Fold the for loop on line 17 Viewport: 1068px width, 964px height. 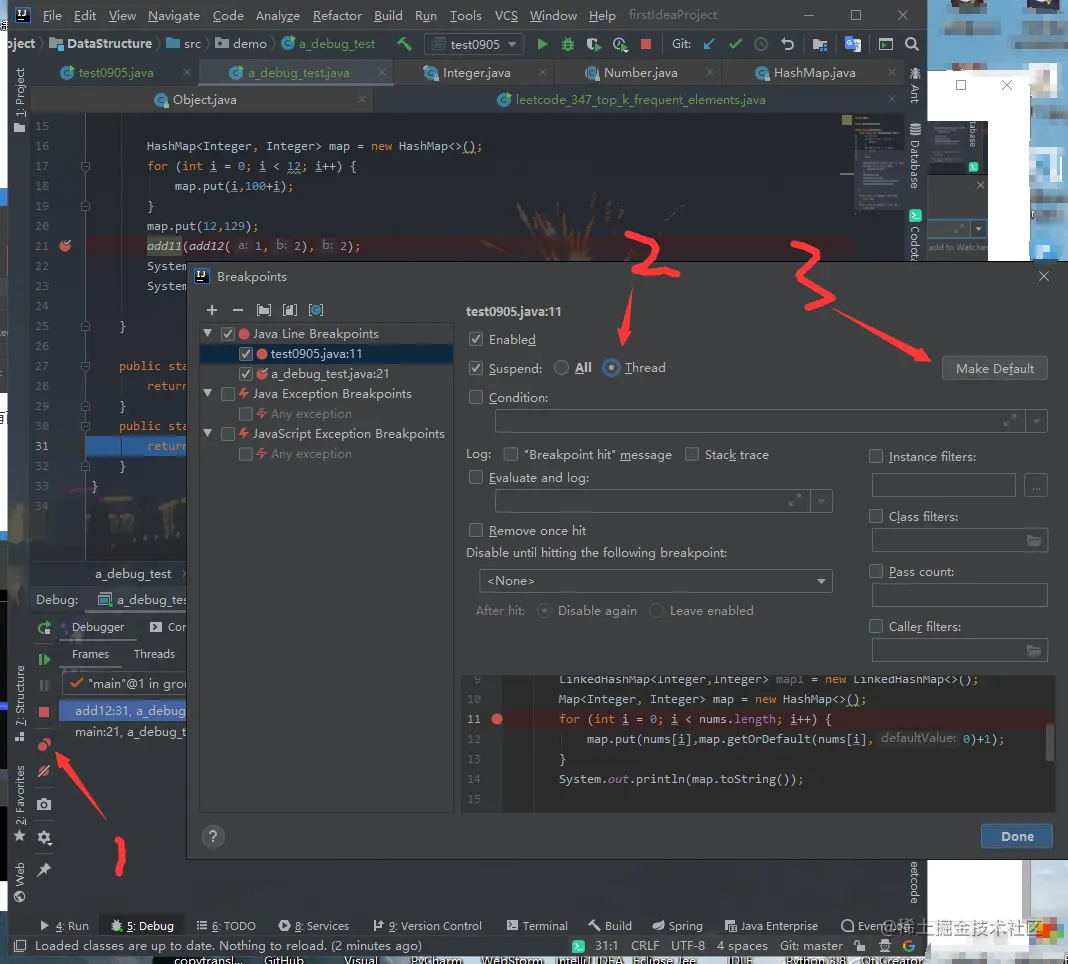pyautogui.click(x=85, y=166)
